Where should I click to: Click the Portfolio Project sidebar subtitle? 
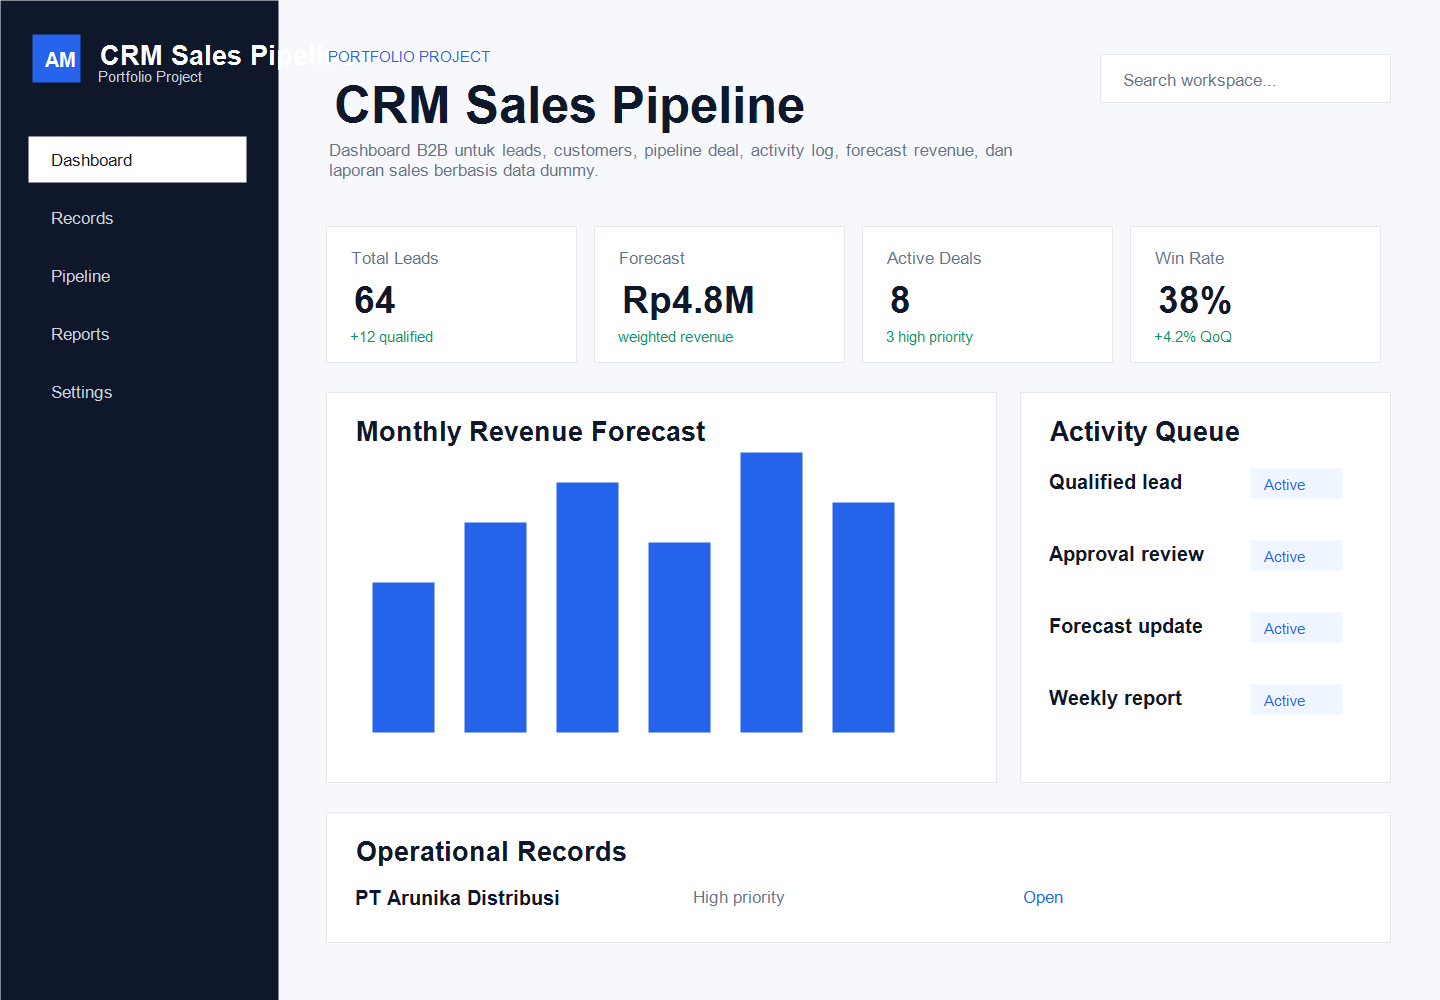[150, 77]
